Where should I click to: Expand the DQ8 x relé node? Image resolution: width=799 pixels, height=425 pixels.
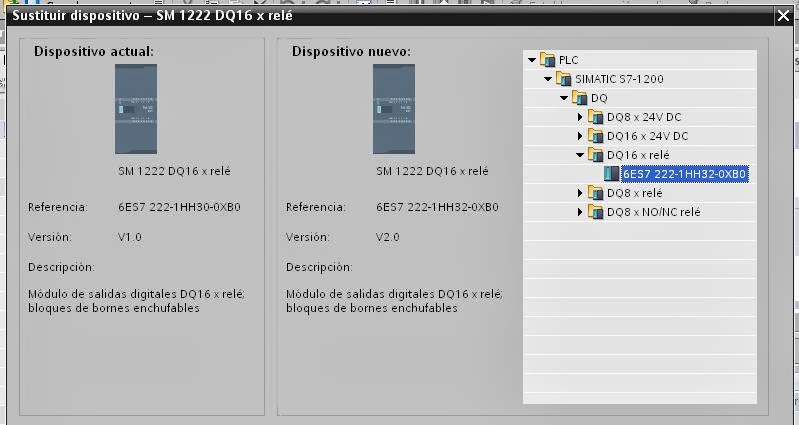coord(580,193)
